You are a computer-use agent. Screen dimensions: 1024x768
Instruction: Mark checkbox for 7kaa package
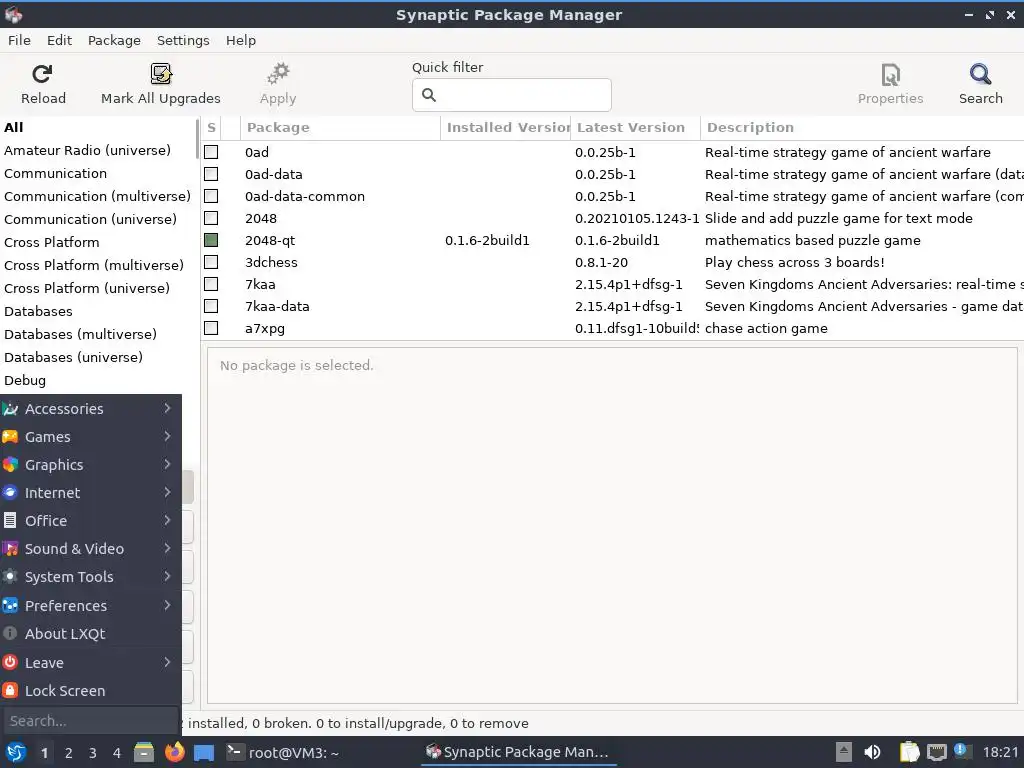point(211,284)
